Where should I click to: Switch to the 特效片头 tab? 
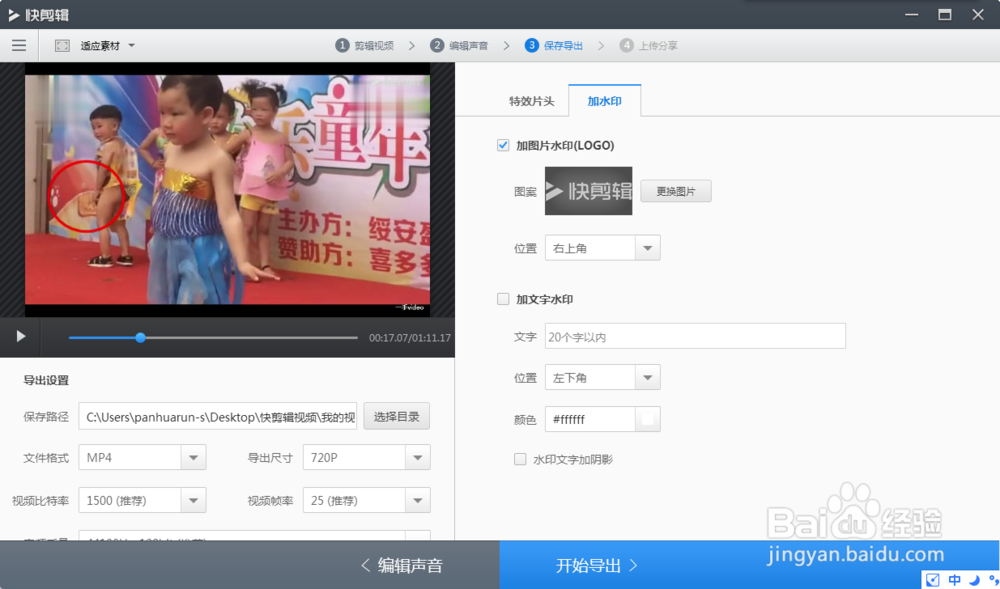[531, 101]
